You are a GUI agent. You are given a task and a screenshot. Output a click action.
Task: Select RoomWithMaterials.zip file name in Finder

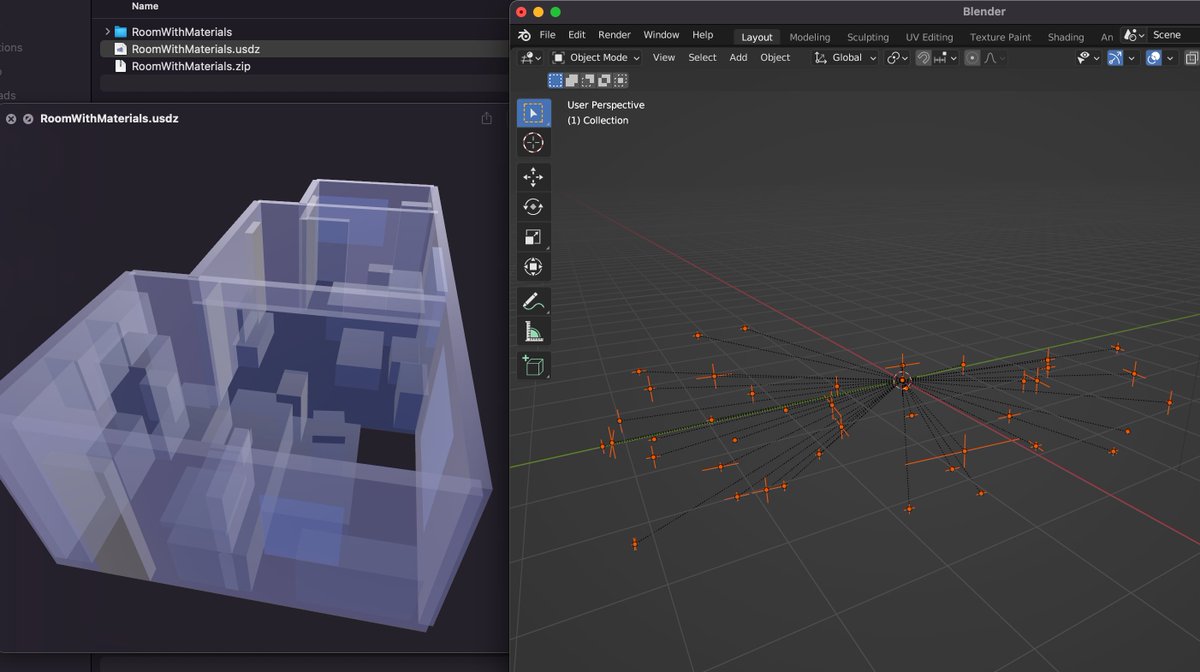(191, 66)
